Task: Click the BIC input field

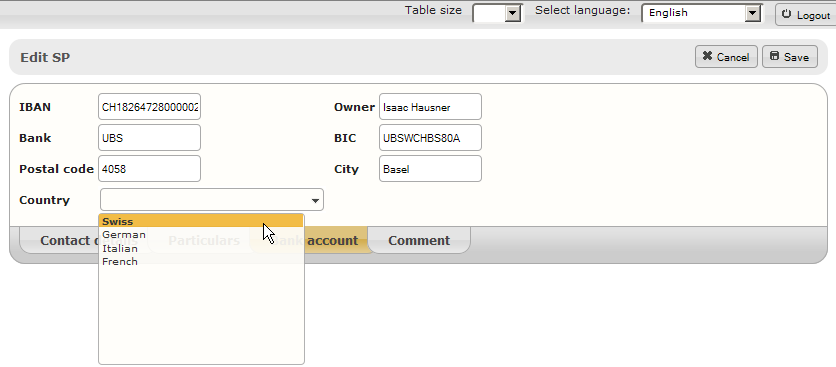Action: 430,138
